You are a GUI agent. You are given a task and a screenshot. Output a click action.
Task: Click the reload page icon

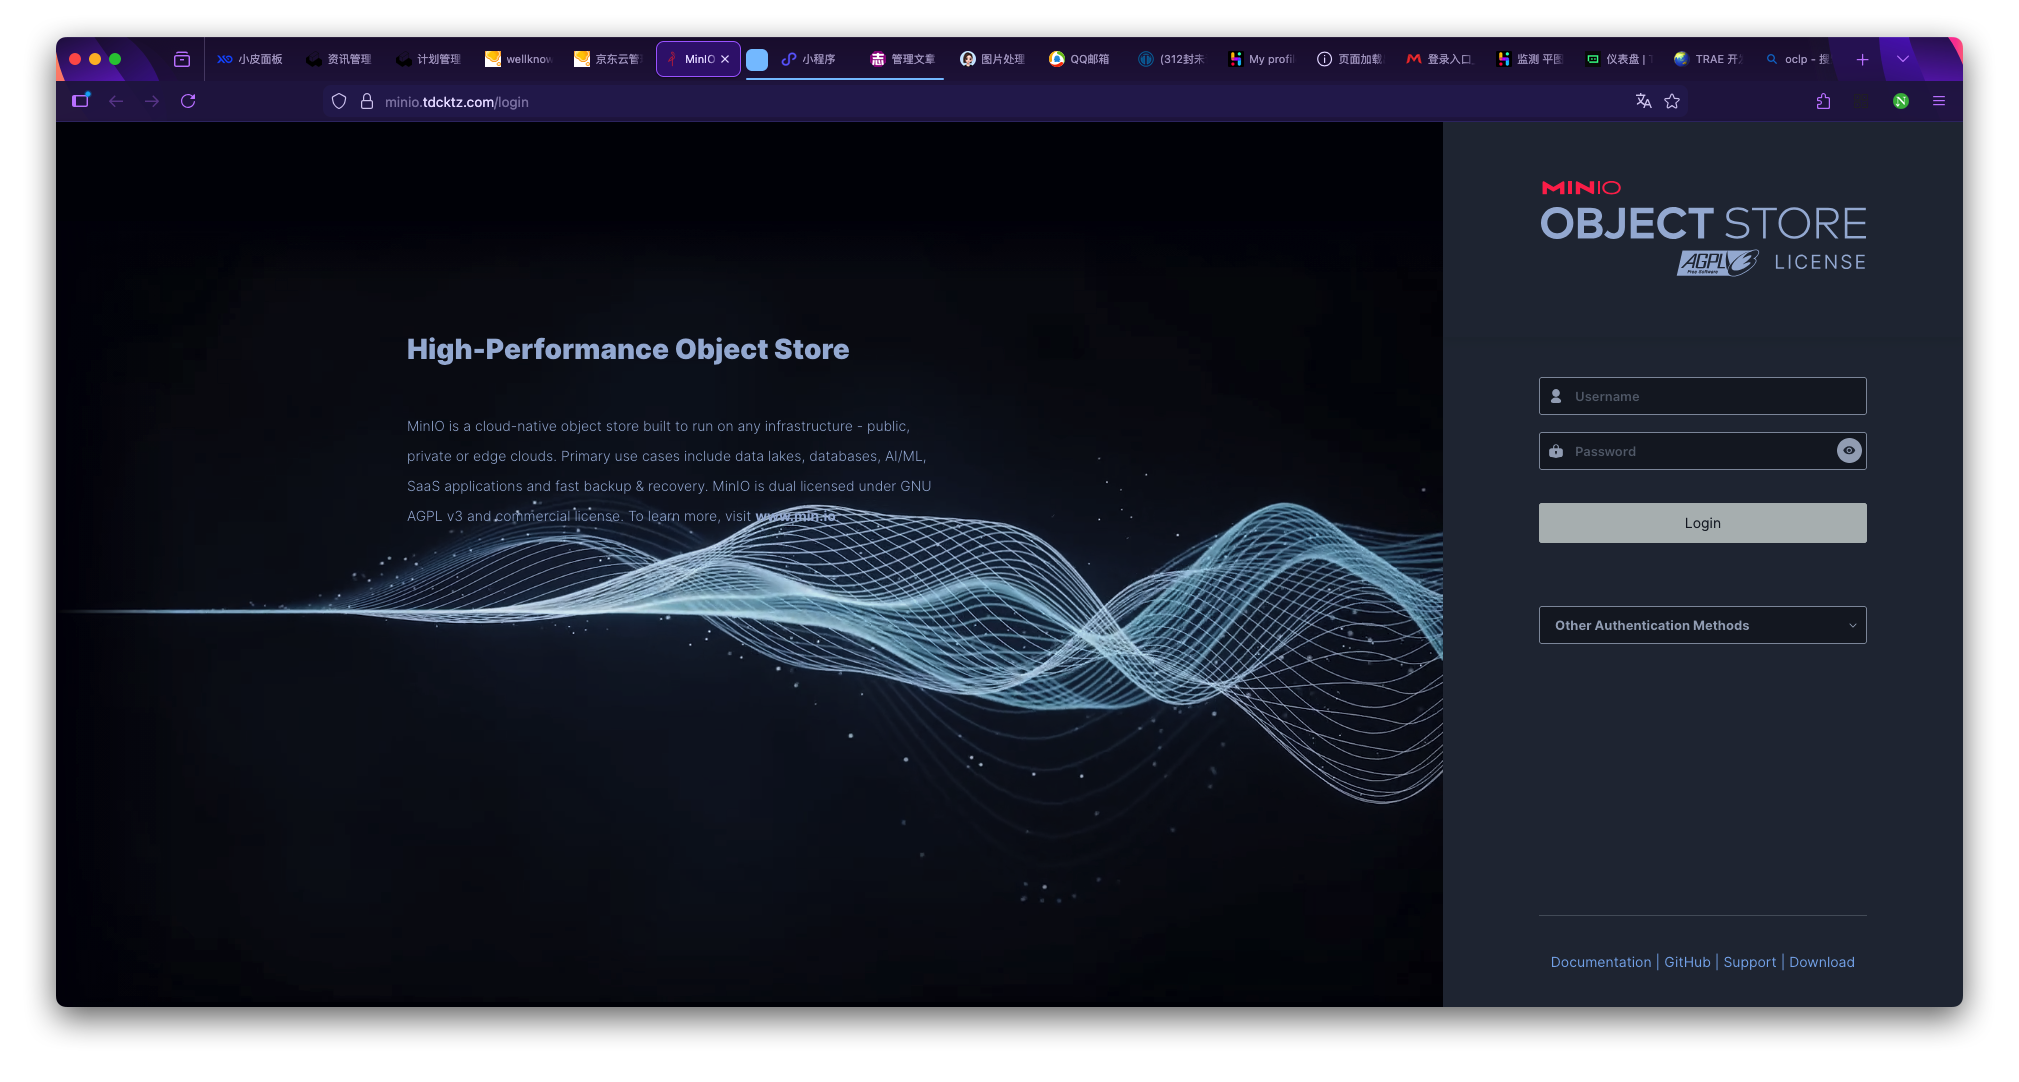(x=188, y=101)
